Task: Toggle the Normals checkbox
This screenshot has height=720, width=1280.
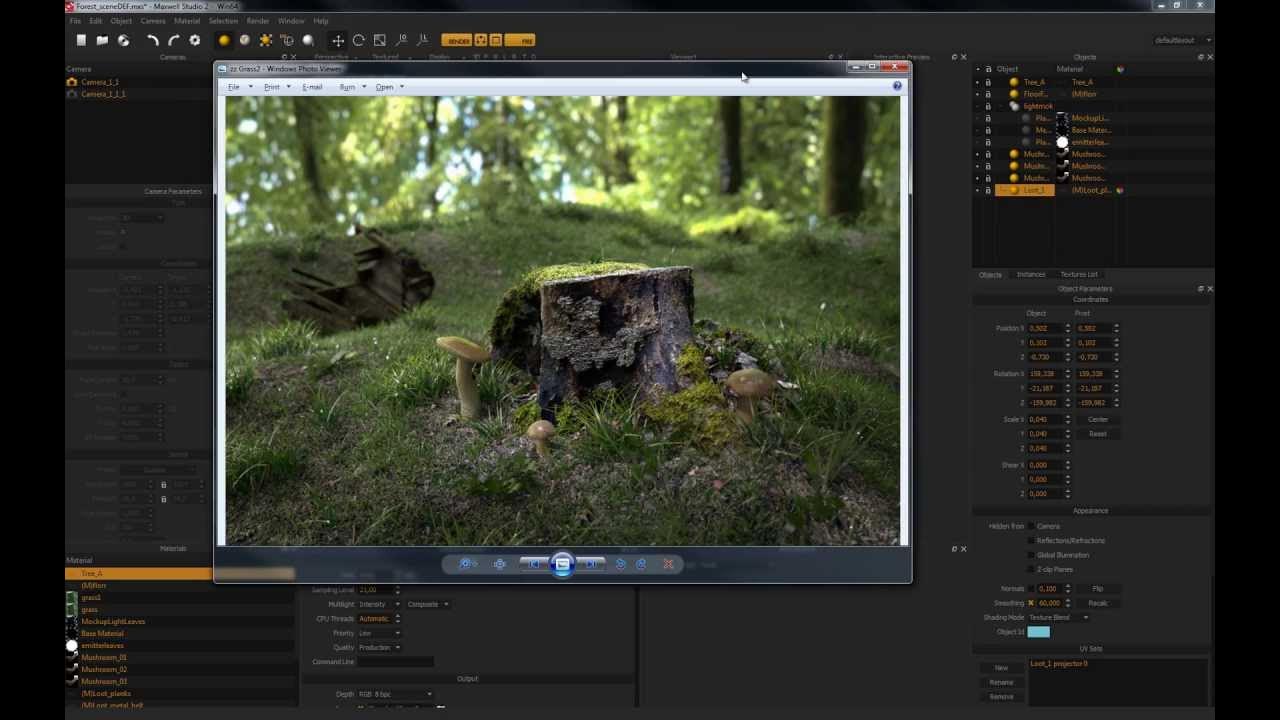Action: pos(1032,589)
